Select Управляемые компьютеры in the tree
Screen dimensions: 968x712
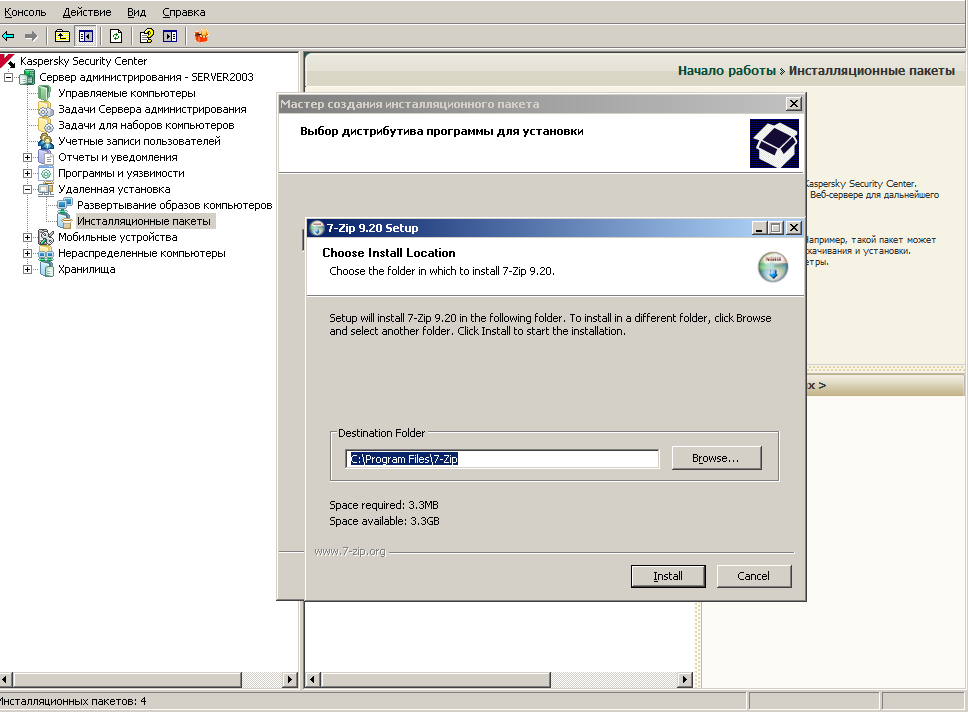pyautogui.click(x=127, y=93)
